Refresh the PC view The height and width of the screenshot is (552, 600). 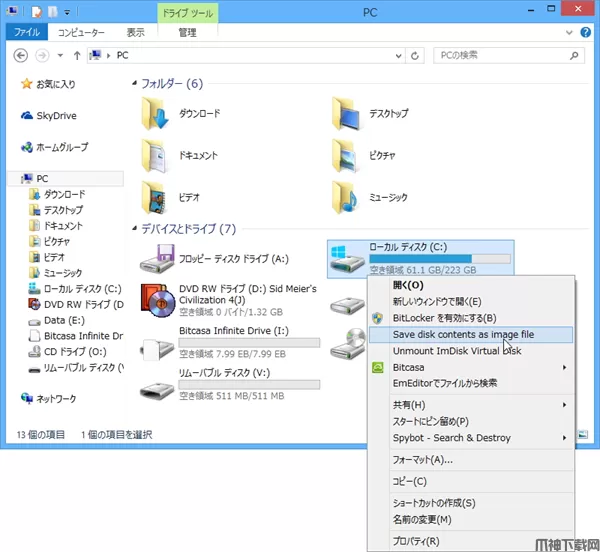coord(415,55)
